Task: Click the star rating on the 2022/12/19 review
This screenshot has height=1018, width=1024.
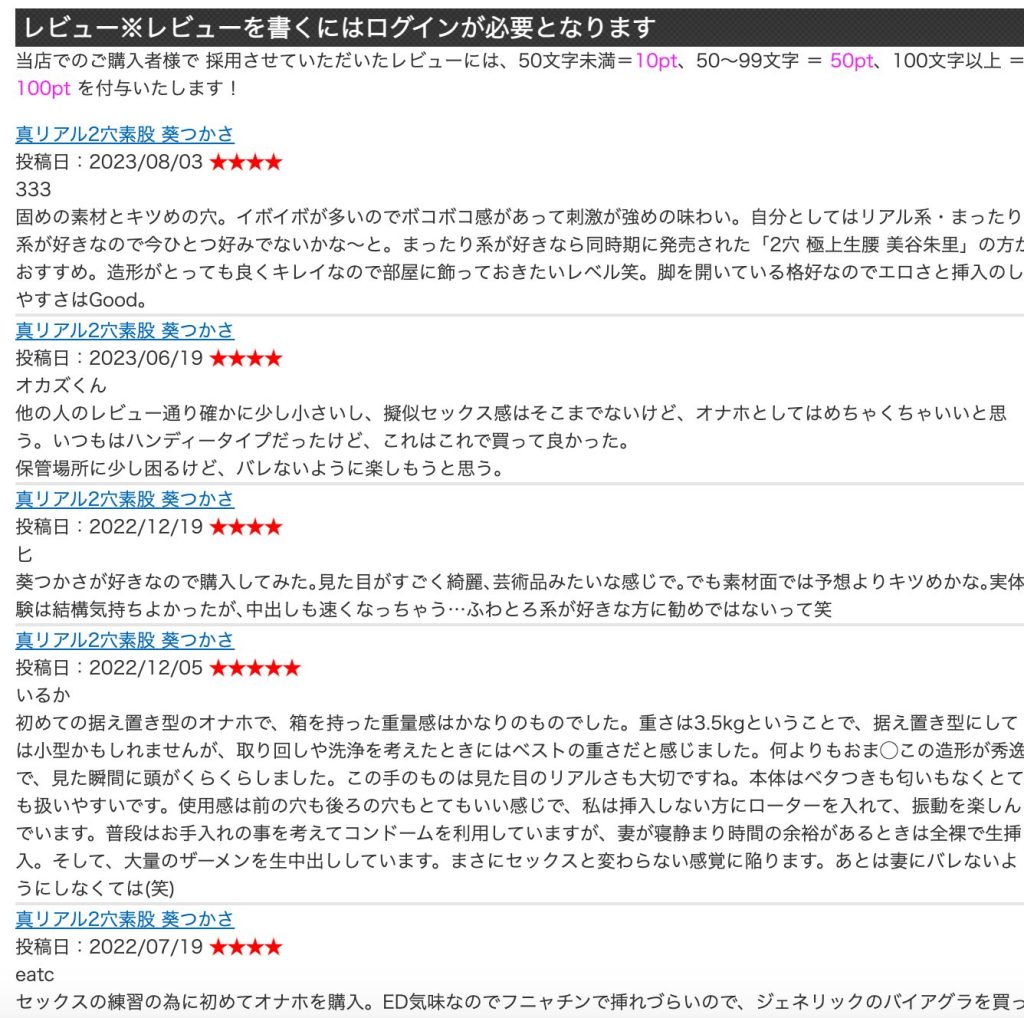Action: [245, 527]
